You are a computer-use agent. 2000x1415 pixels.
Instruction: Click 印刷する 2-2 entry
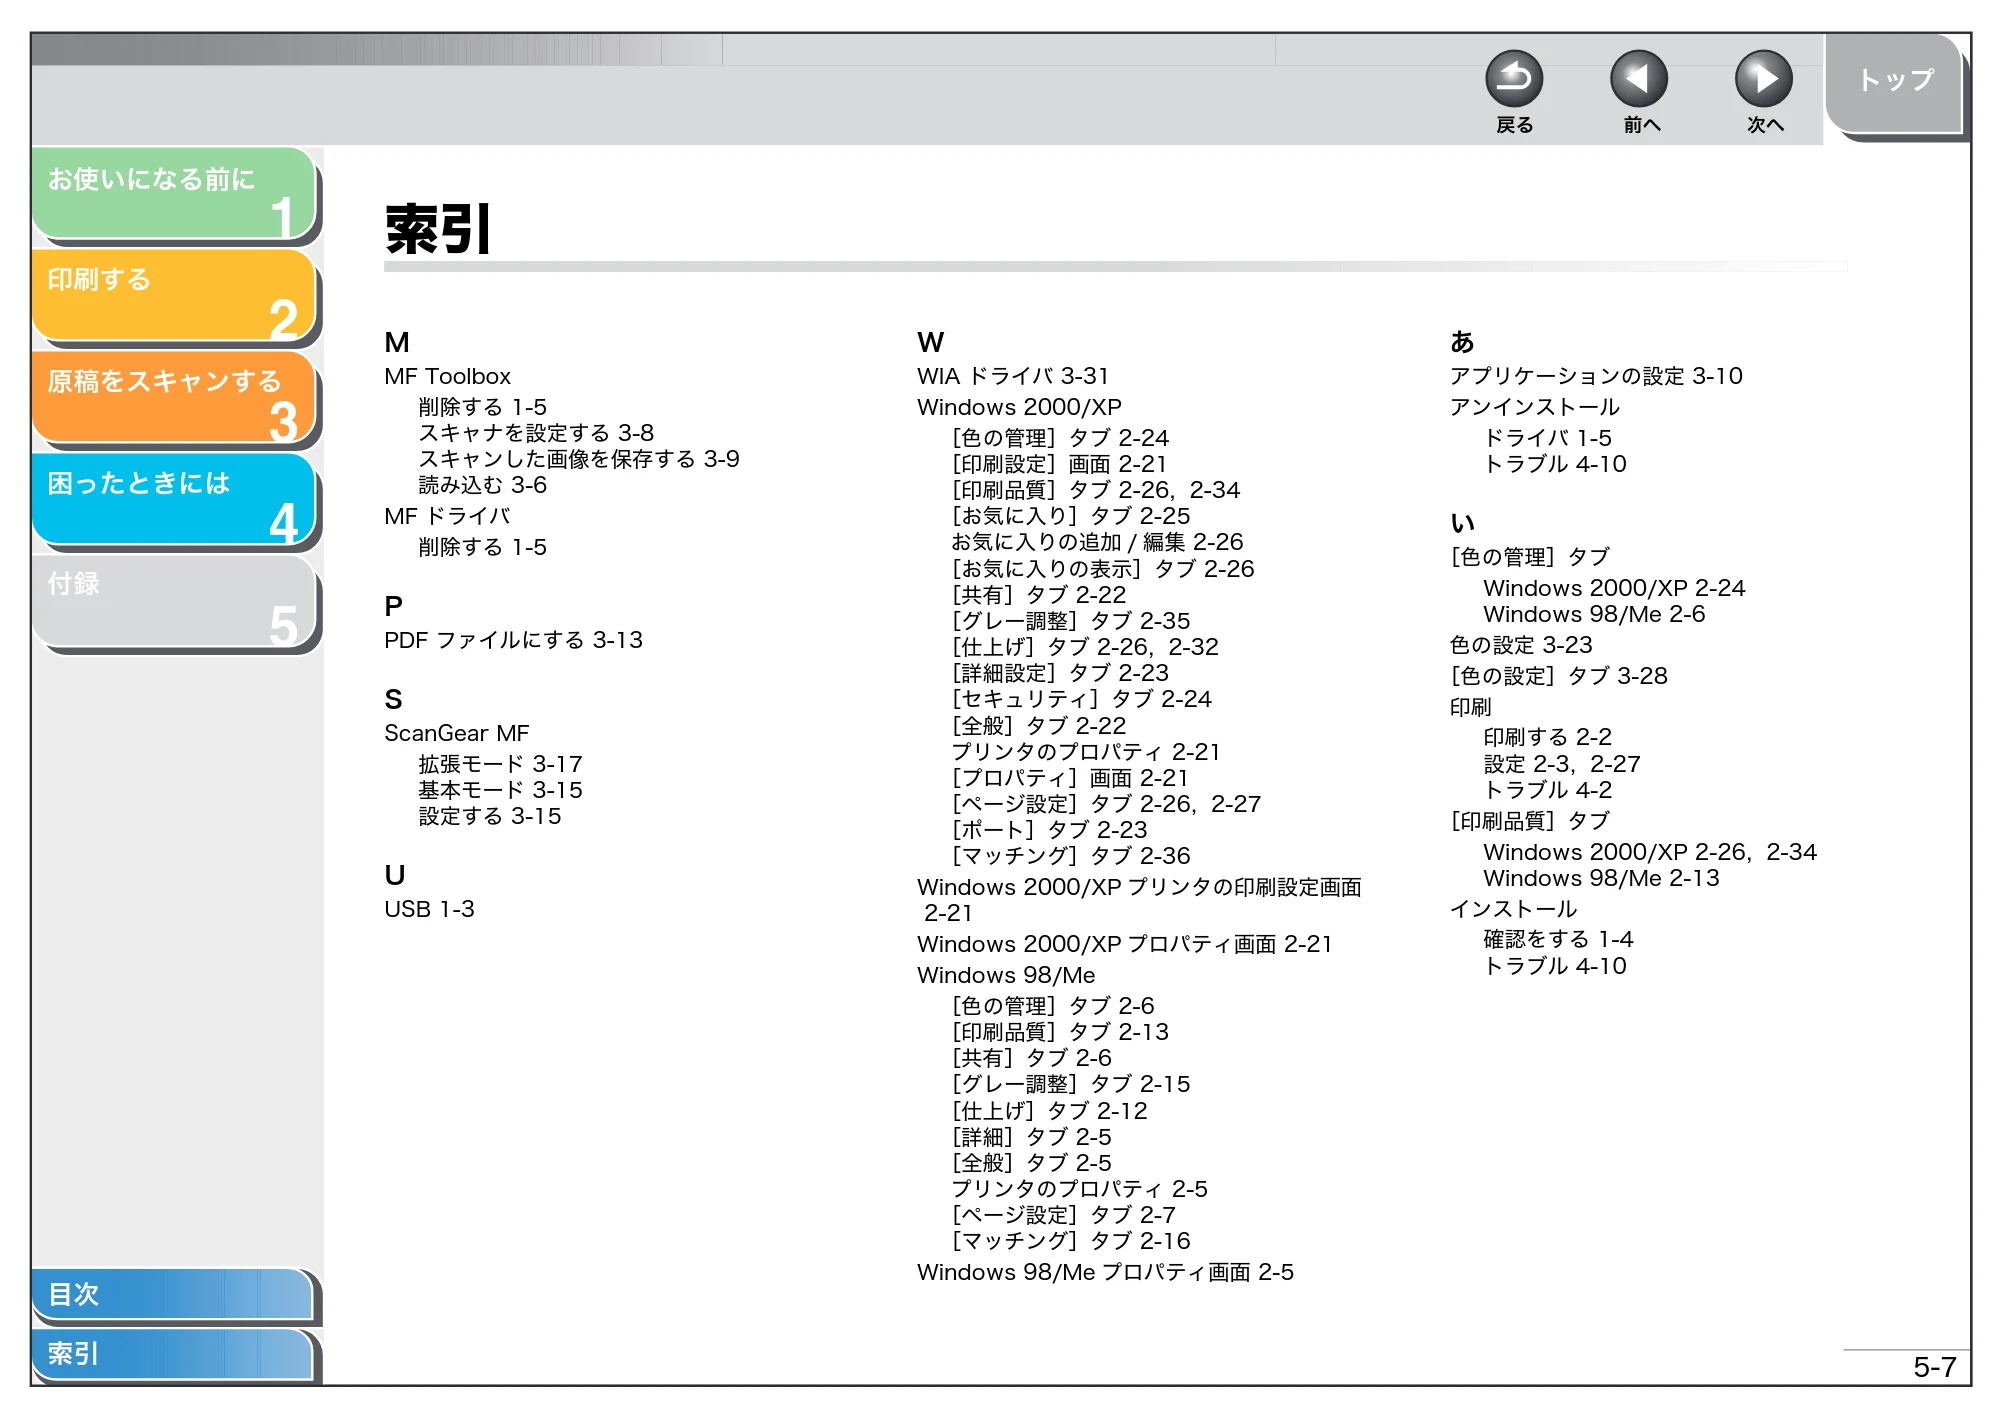click(x=1547, y=737)
